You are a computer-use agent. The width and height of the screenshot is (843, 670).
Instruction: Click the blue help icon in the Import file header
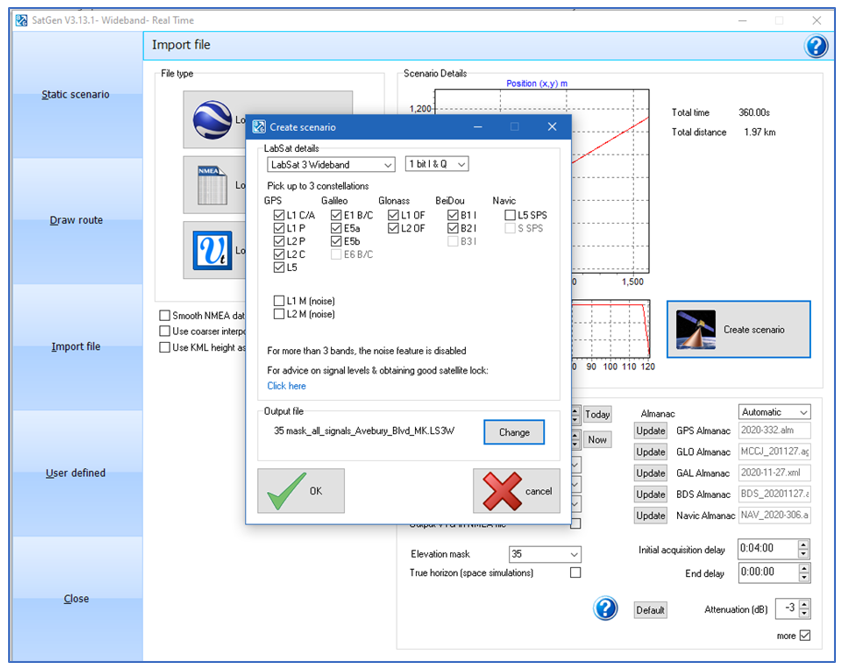pos(816,46)
